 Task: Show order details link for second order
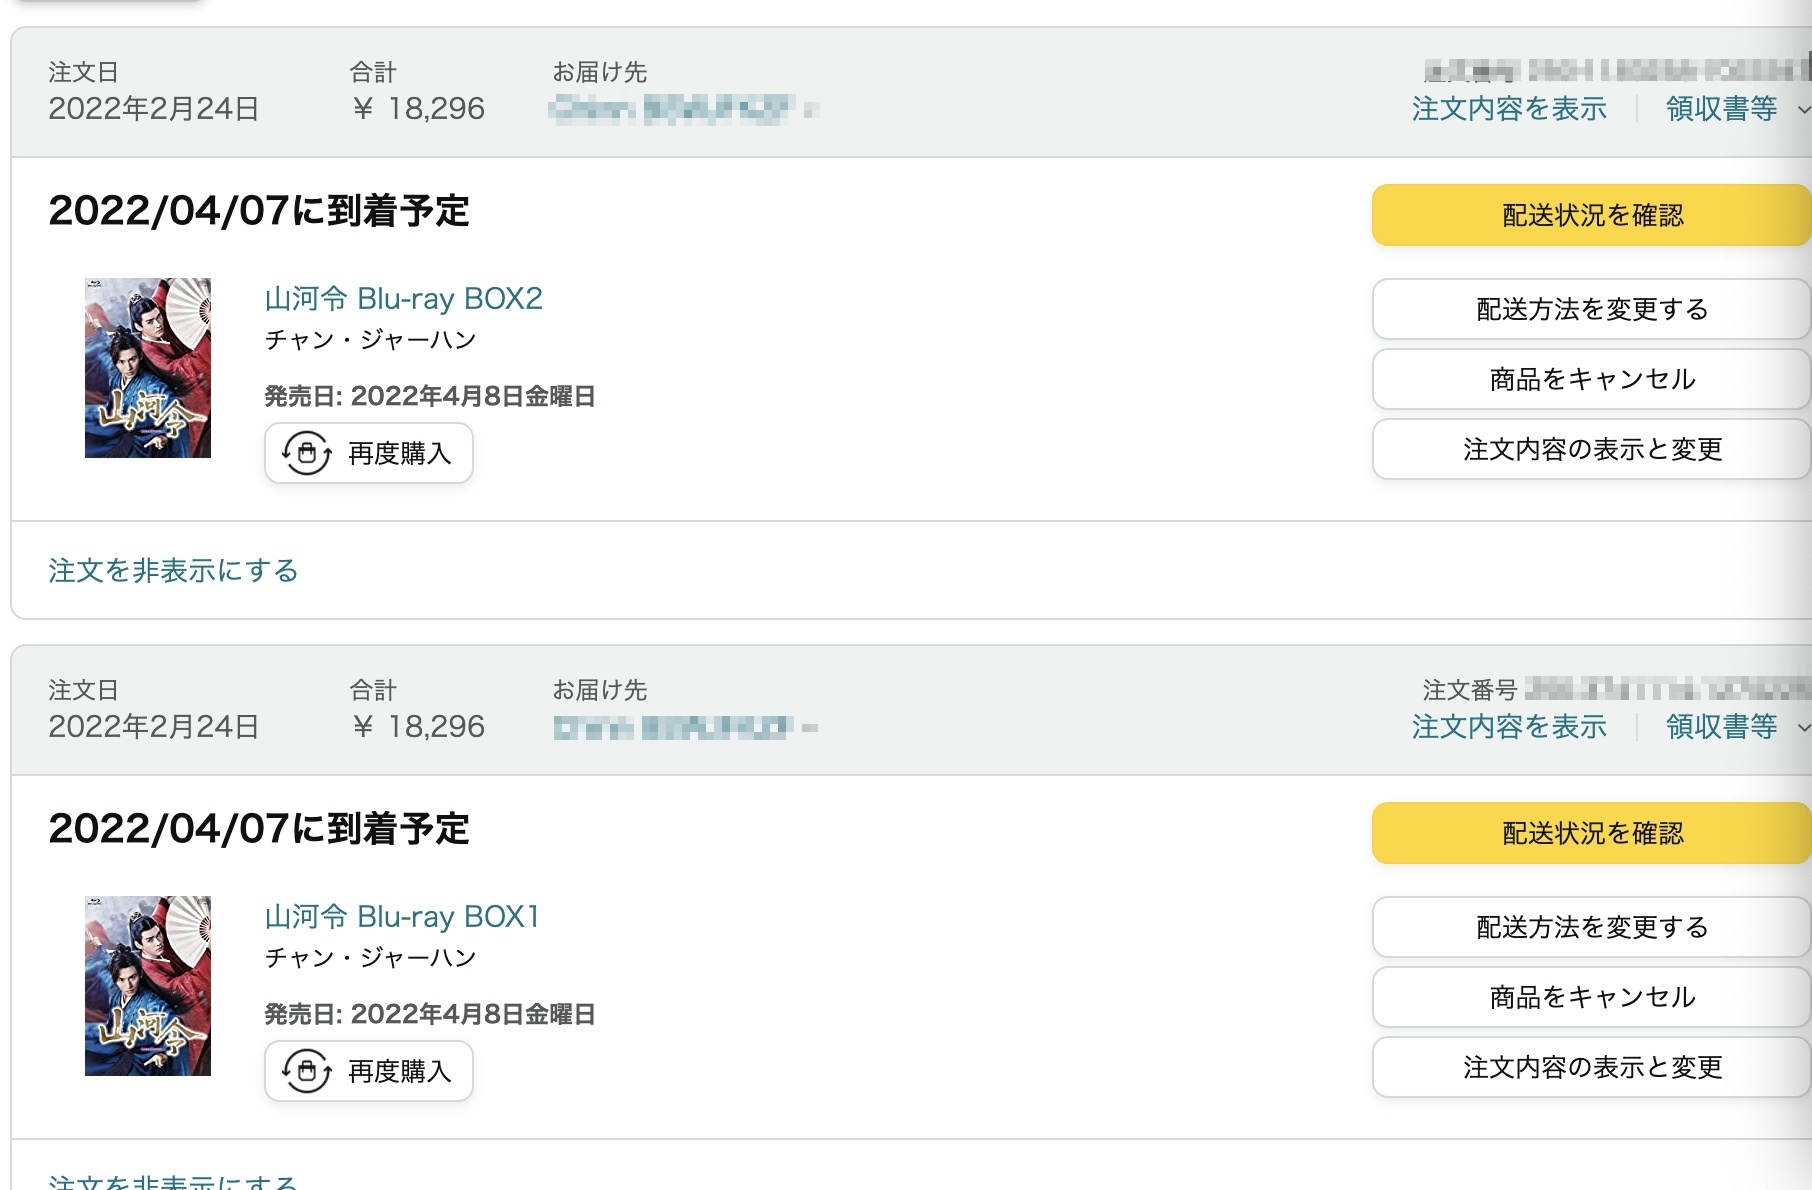pos(1509,727)
